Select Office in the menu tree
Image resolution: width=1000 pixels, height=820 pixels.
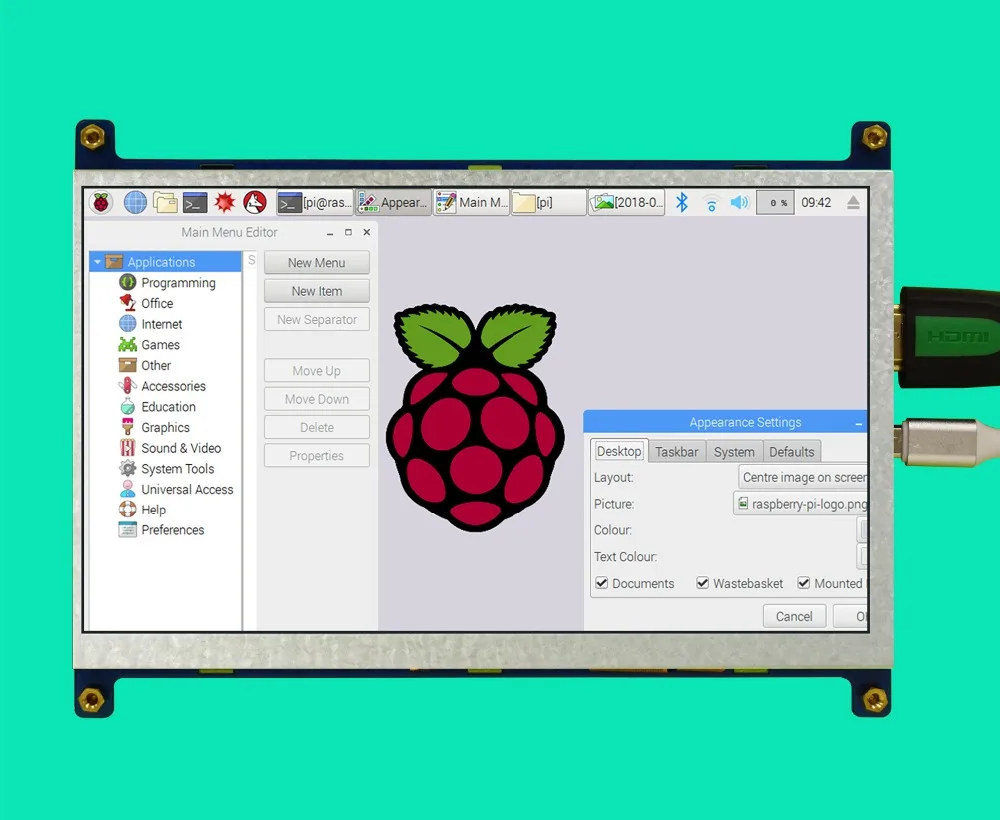157,304
